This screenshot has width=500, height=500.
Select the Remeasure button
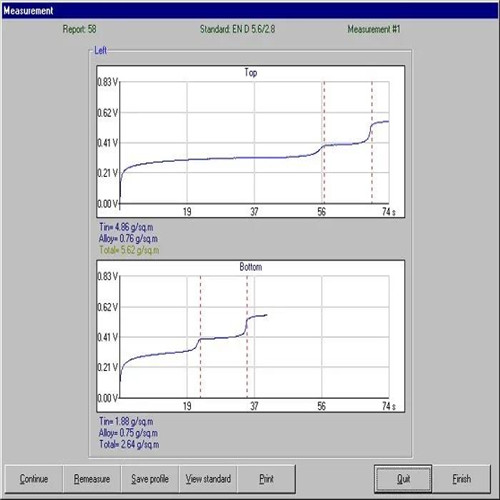pyautogui.click(x=92, y=479)
